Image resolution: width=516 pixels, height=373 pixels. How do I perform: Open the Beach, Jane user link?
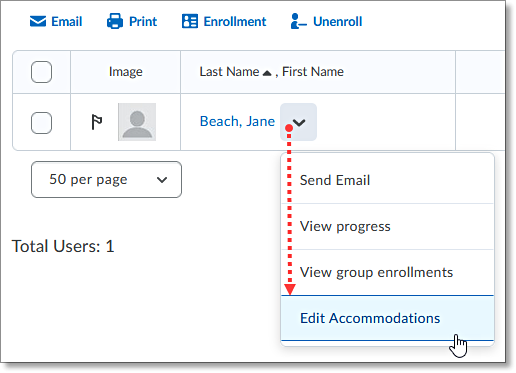click(x=237, y=121)
